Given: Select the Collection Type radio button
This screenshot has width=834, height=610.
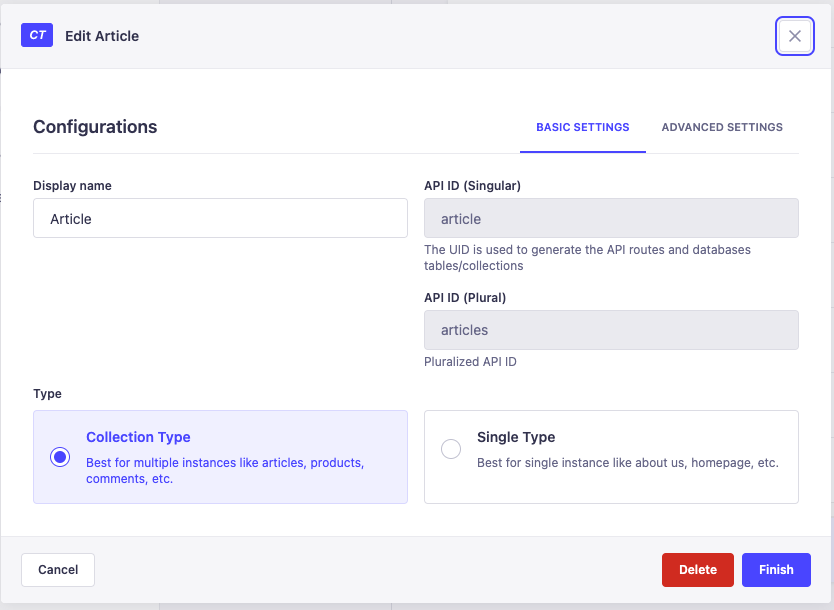Looking at the screenshot, I should tap(60, 457).
